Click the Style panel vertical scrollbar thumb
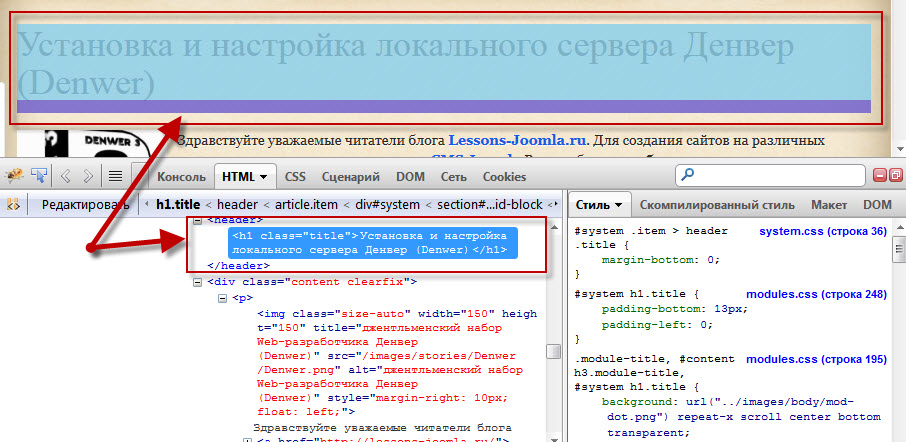The image size is (906, 442). point(899,248)
